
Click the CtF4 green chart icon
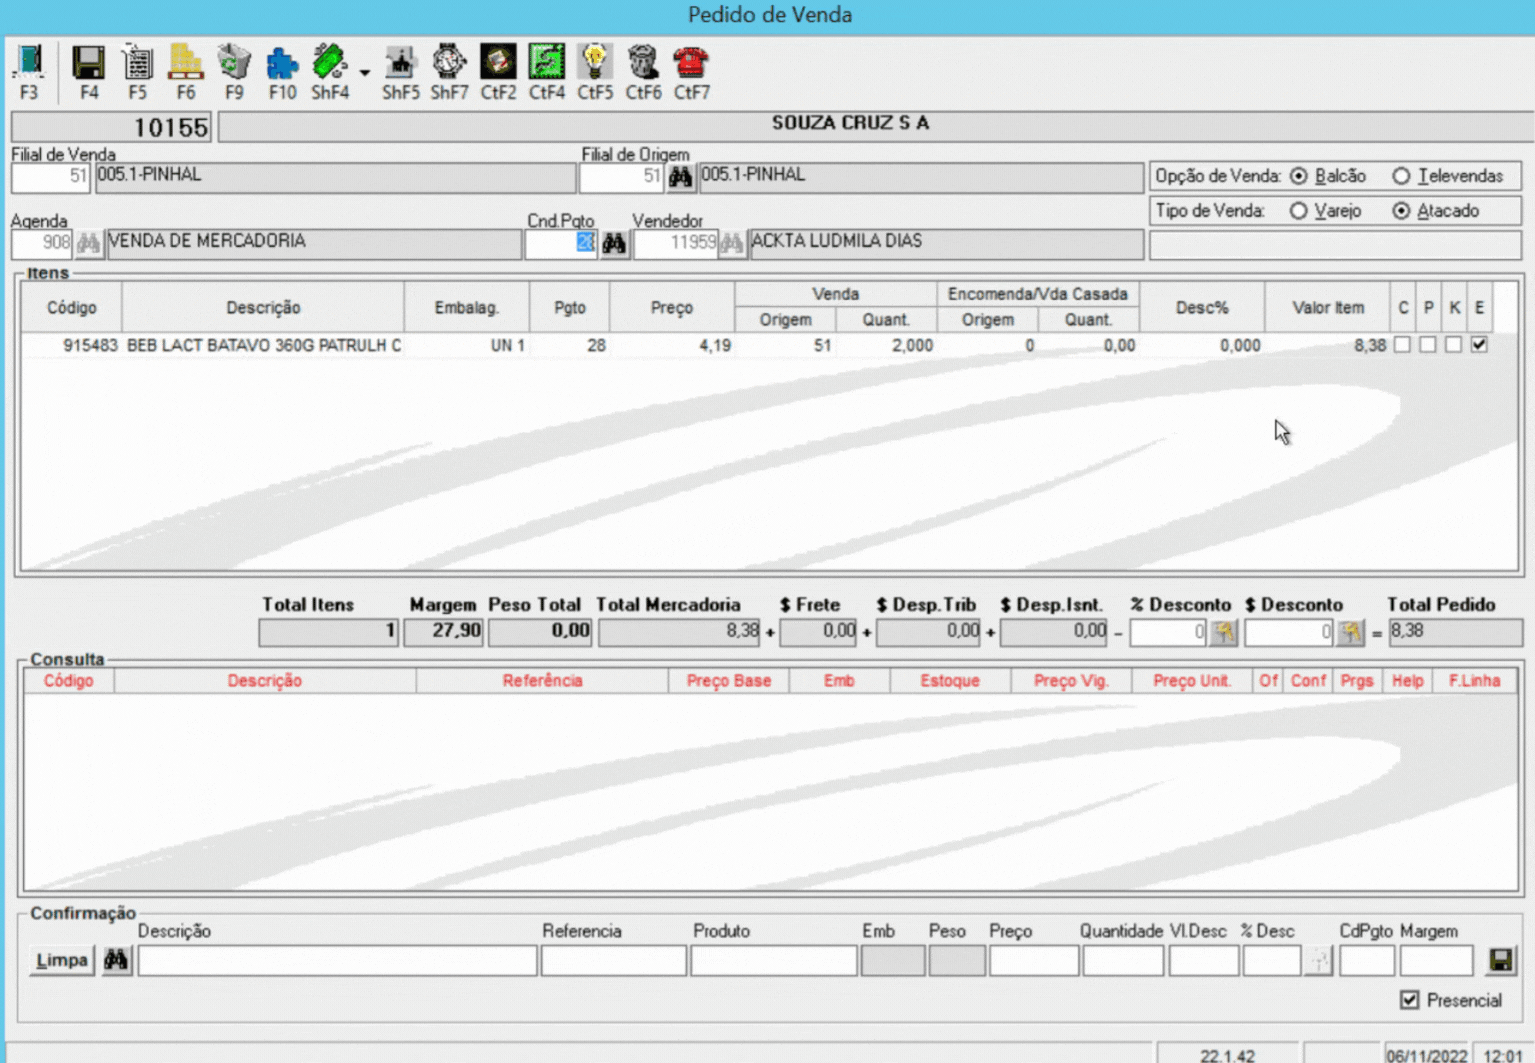tap(546, 63)
